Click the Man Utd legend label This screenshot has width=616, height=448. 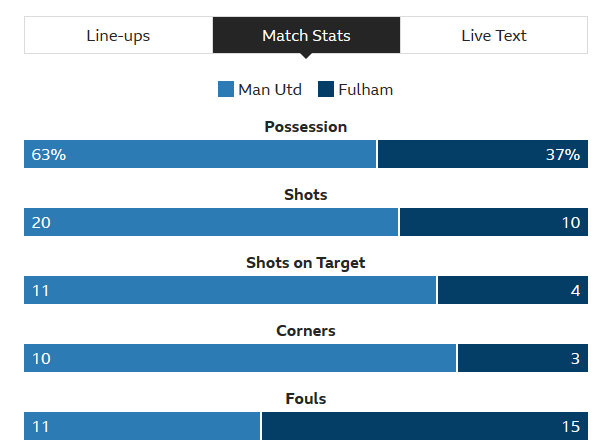(x=270, y=90)
